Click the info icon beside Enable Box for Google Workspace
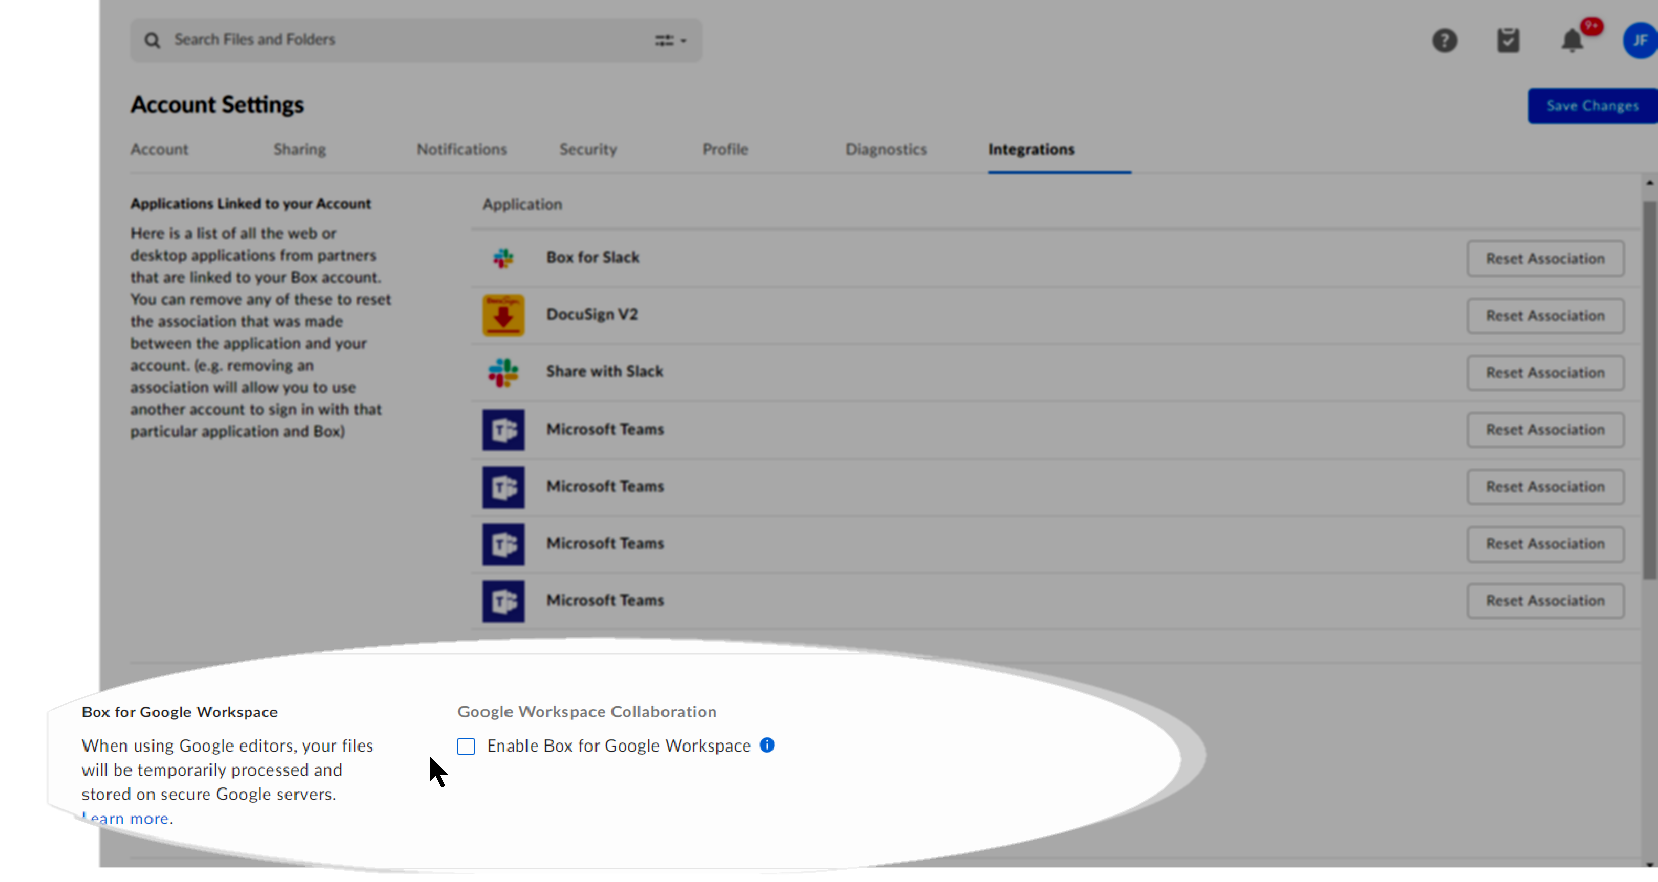 (767, 745)
